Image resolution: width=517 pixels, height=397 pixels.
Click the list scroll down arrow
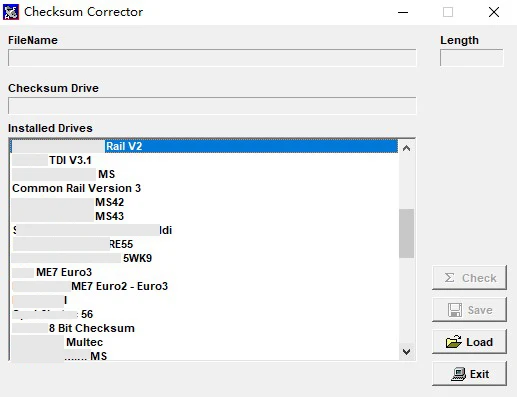[406, 352]
